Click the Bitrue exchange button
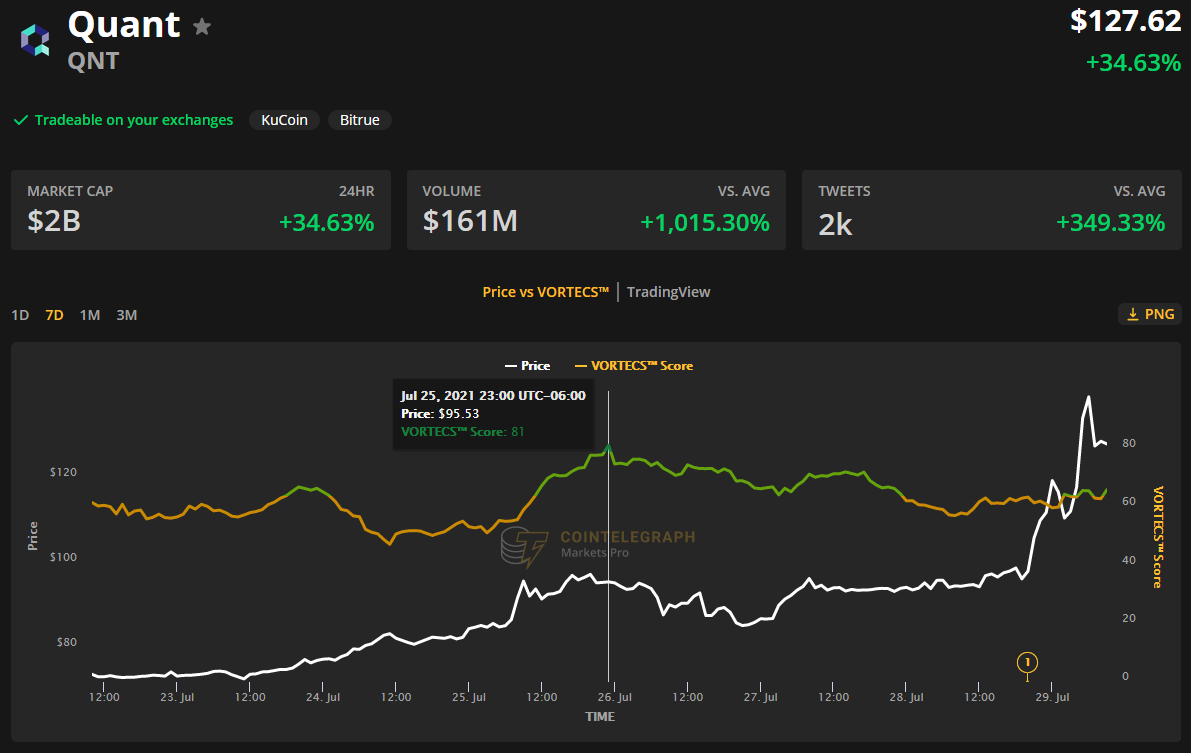This screenshot has height=753, width=1191. pyautogui.click(x=359, y=120)
